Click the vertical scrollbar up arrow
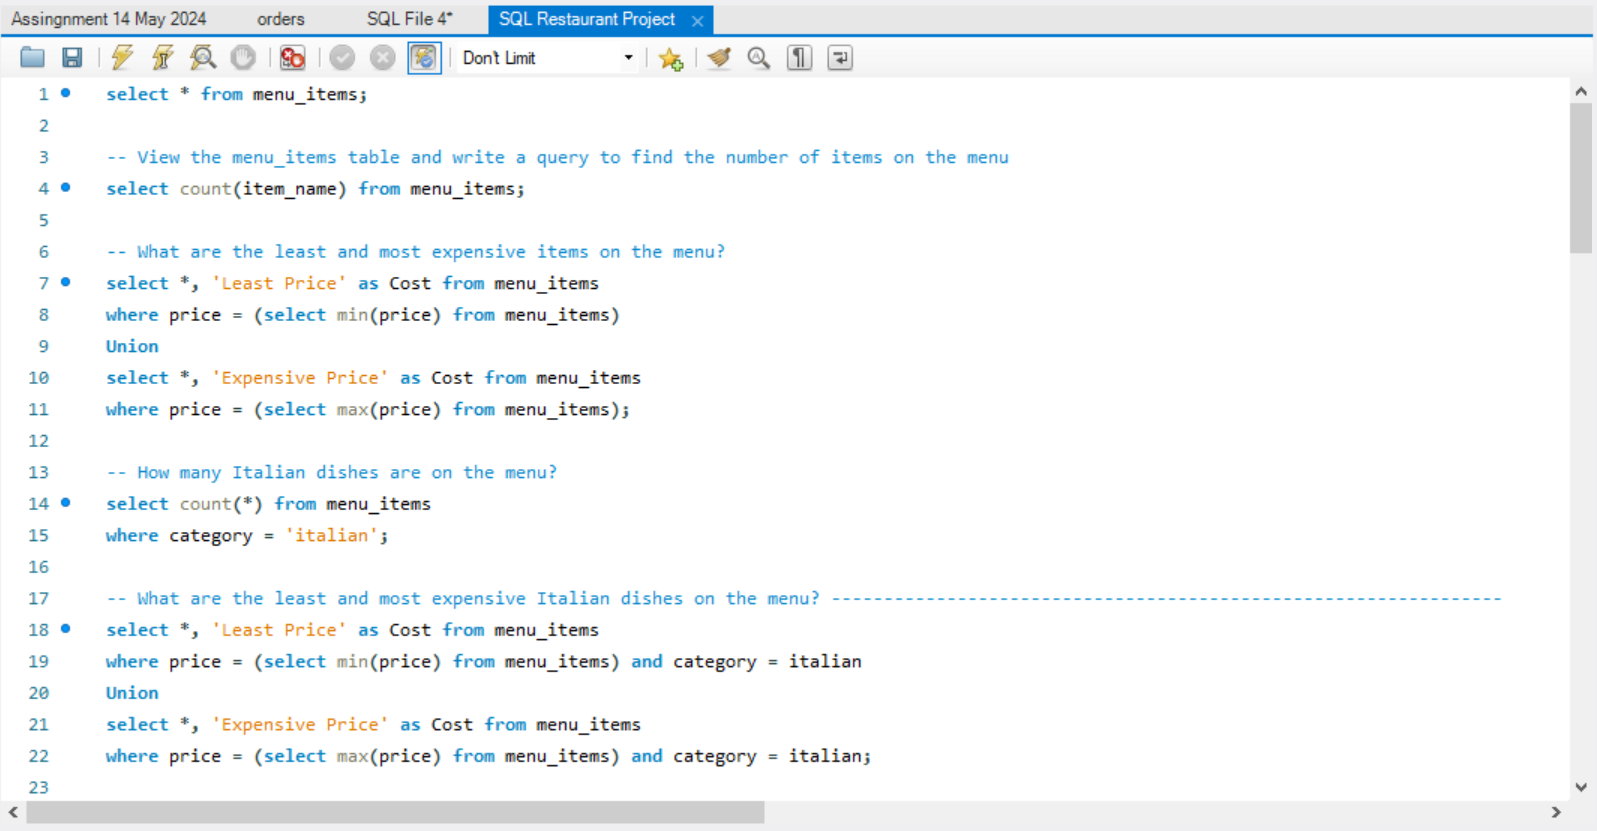 [1581, 91]
